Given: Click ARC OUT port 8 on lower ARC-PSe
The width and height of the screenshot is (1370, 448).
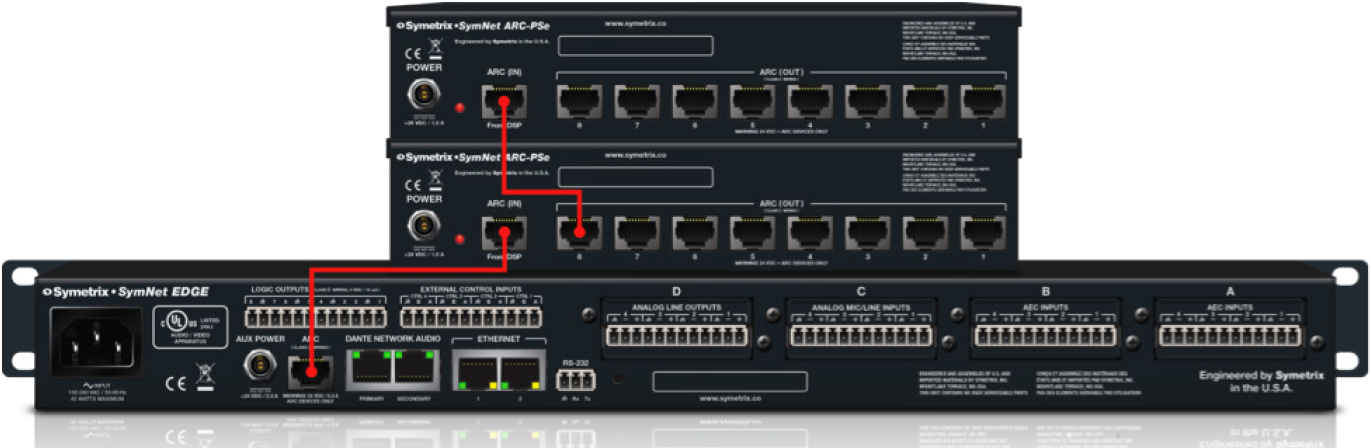Looking at the screenshot, I should pyautogui.click(x=579, y=235).
